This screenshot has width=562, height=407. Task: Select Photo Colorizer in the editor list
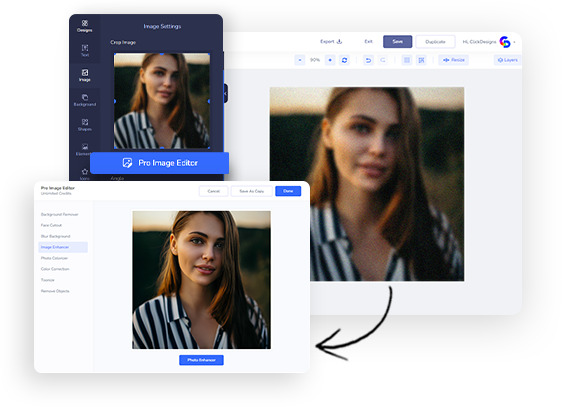click(x=54, y=258)
